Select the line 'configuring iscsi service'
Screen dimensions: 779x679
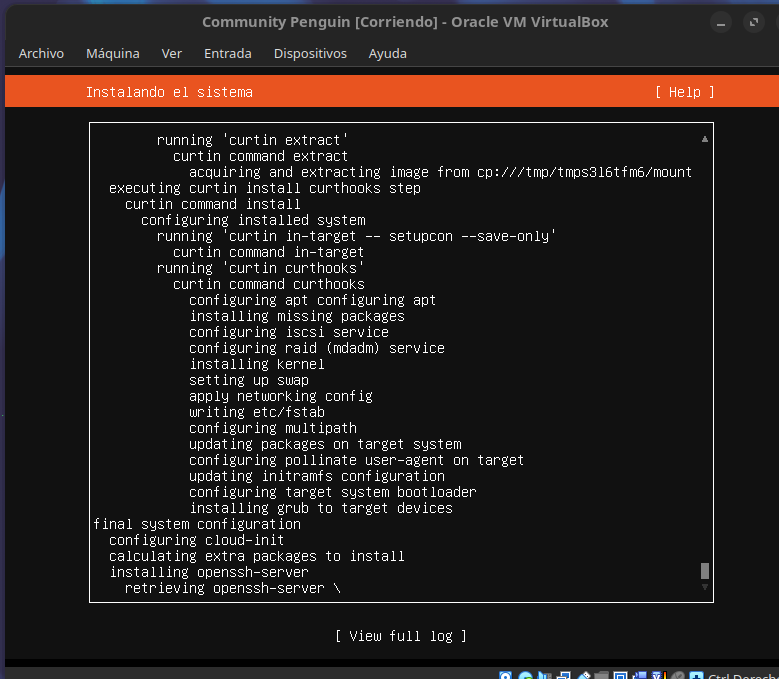(289, 332)
